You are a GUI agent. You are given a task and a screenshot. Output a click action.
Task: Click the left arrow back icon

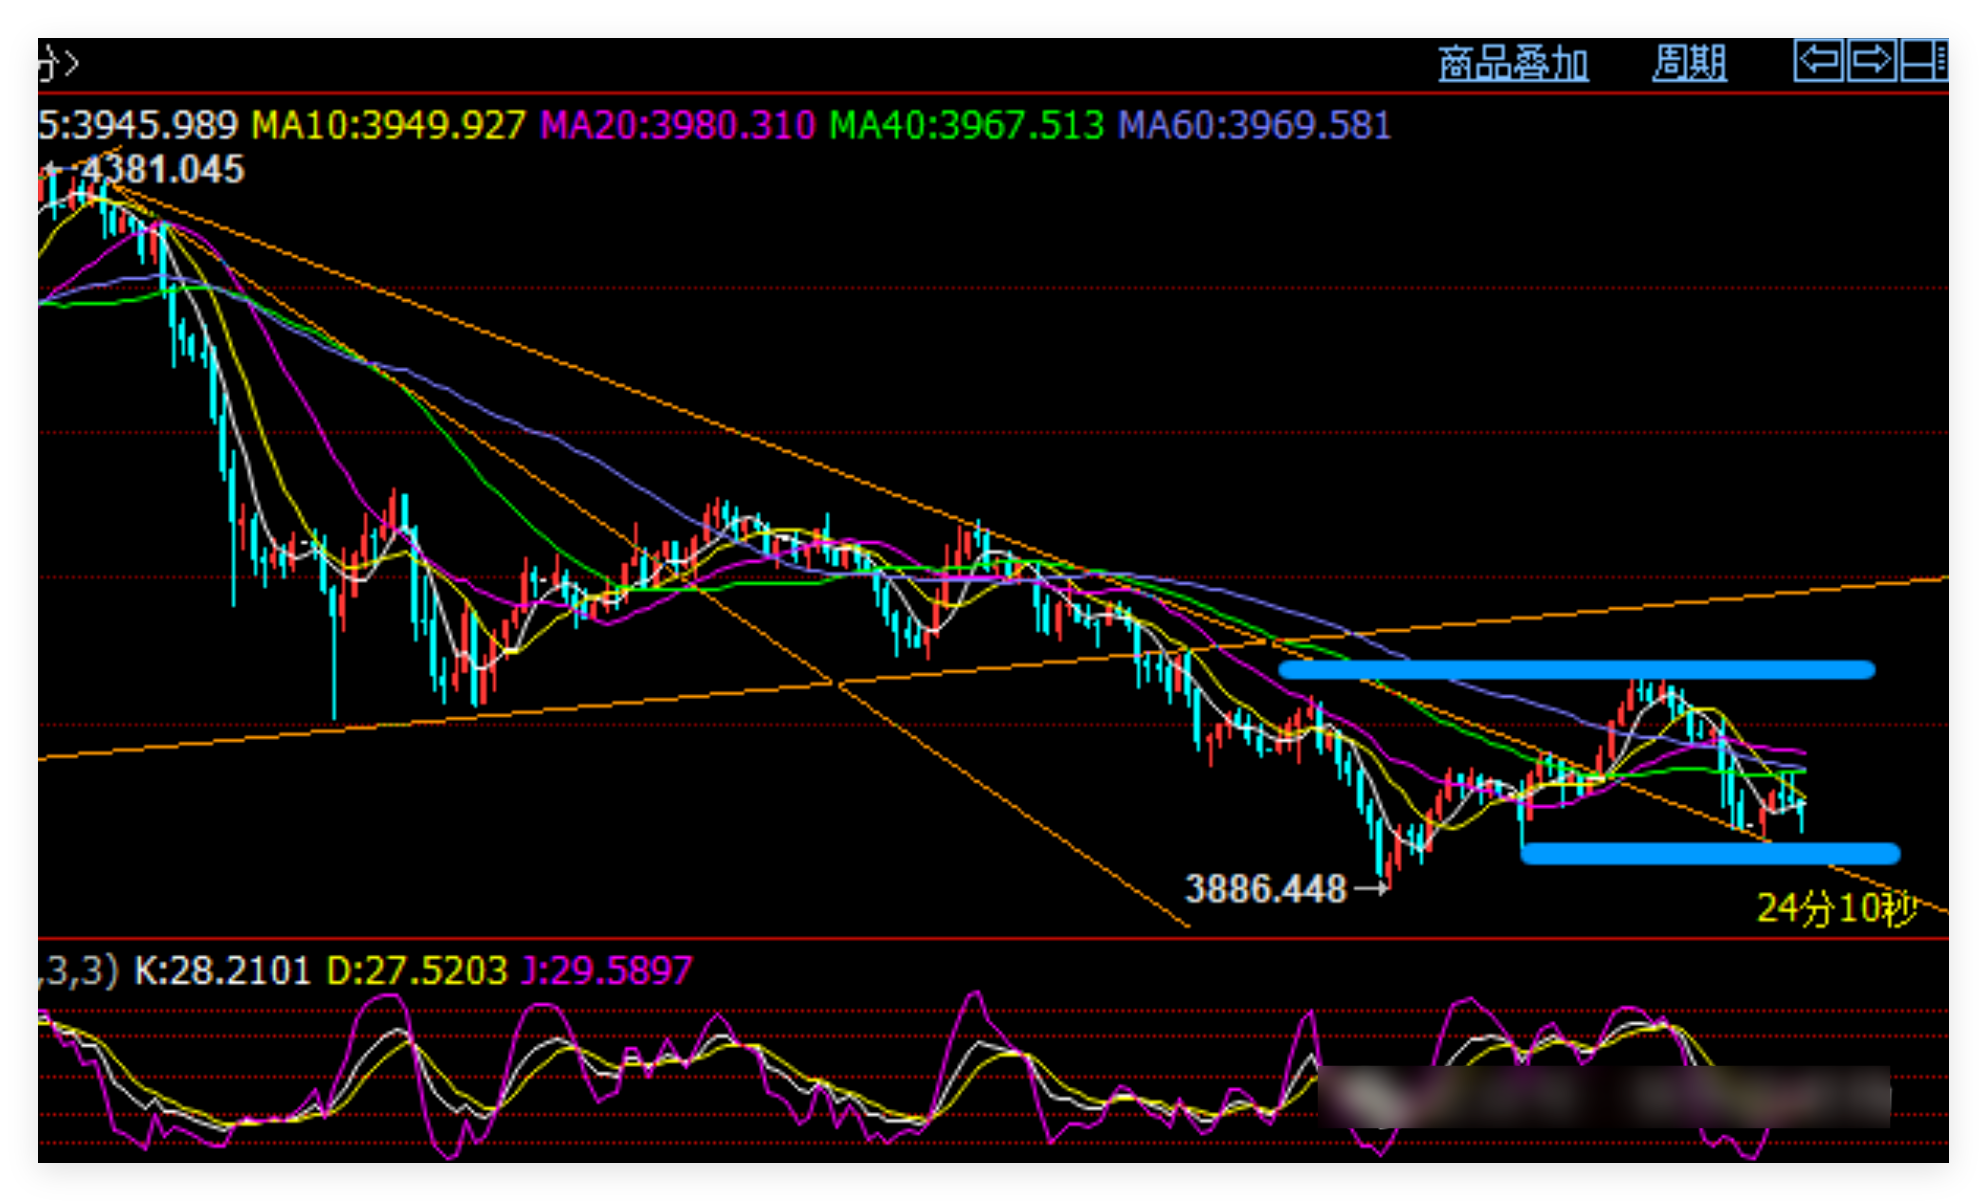pyautogui.click(x=1819, y=60)
